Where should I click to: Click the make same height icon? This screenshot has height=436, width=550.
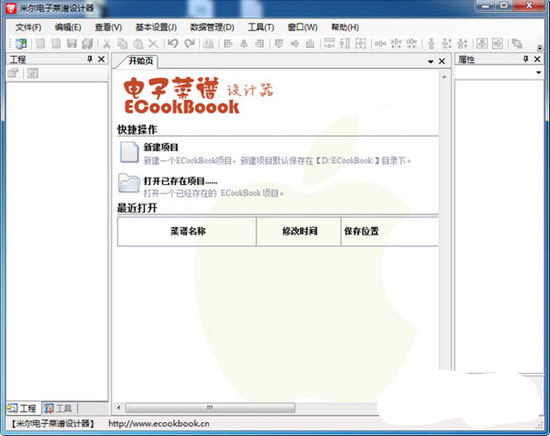click(x=345, y=43)
